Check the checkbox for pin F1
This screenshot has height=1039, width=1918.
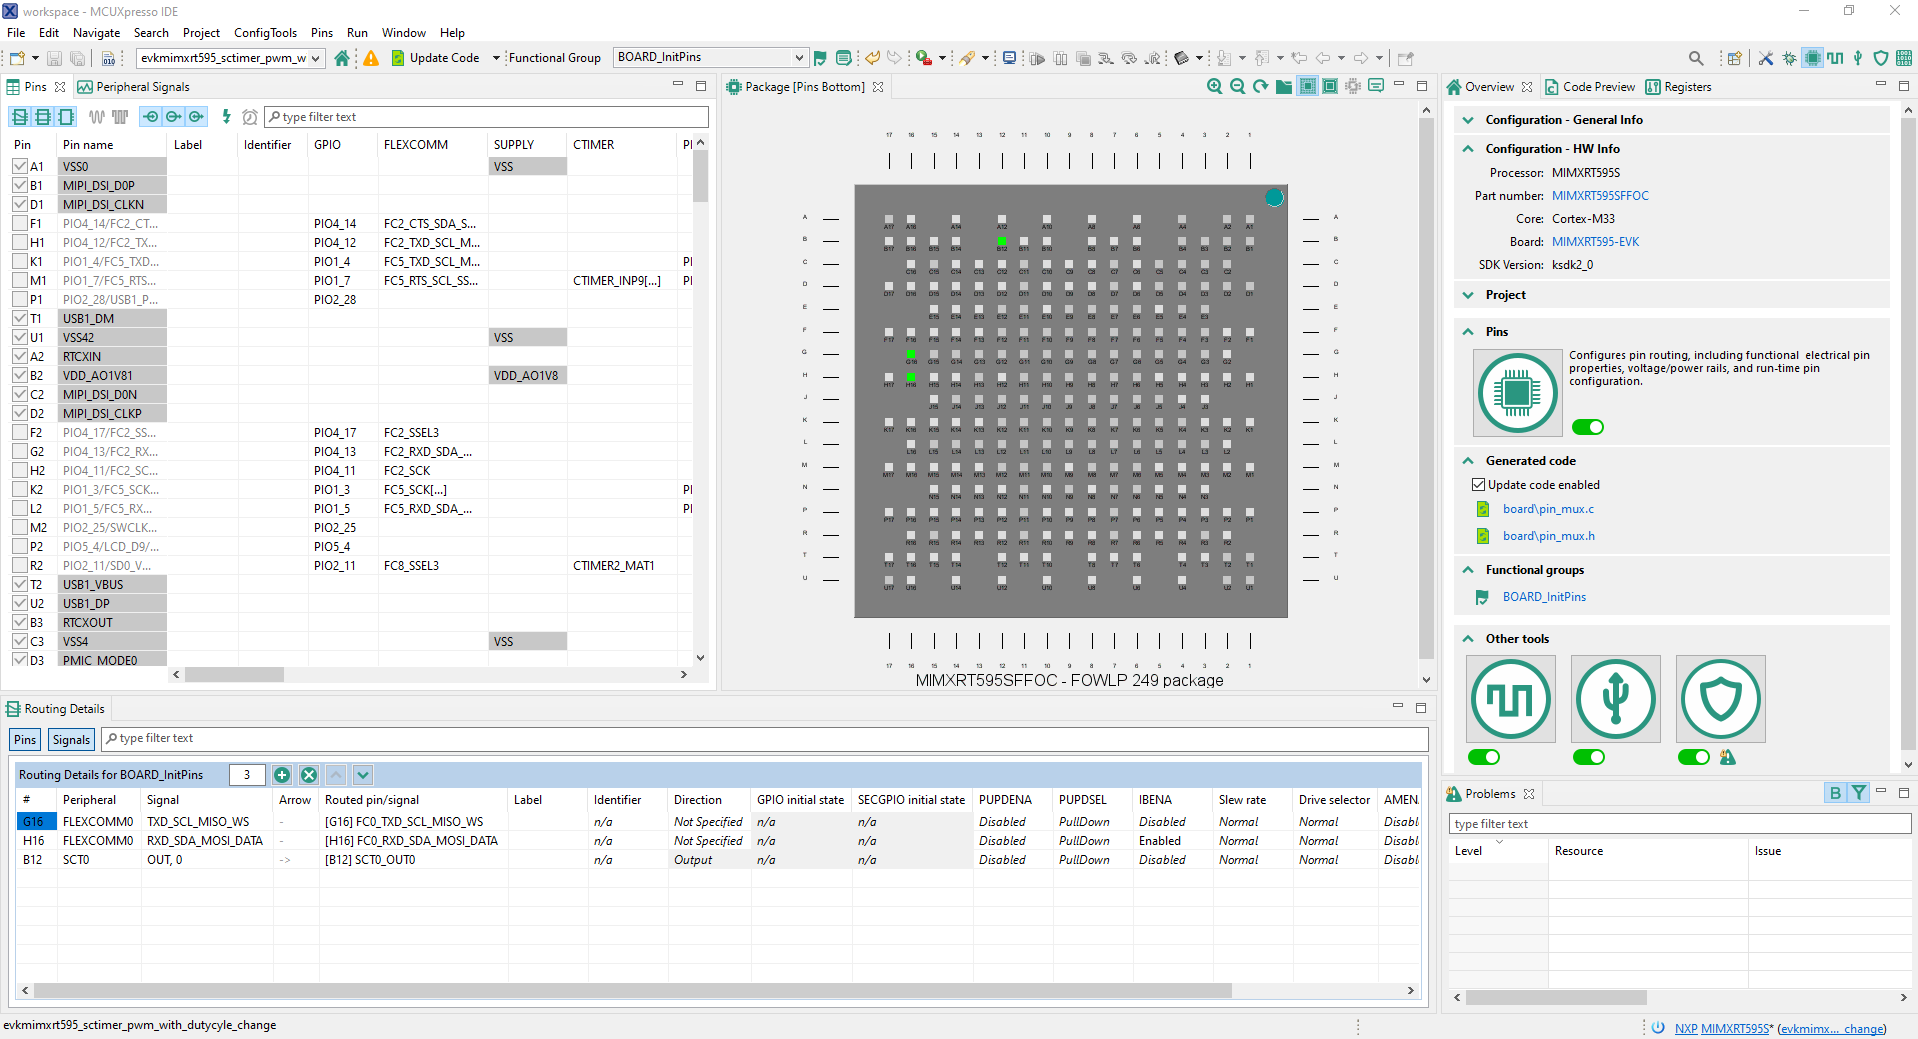click(20, 224)
